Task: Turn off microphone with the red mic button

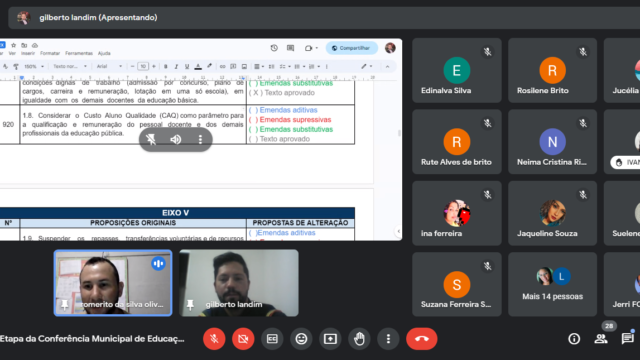Action: 214,339
